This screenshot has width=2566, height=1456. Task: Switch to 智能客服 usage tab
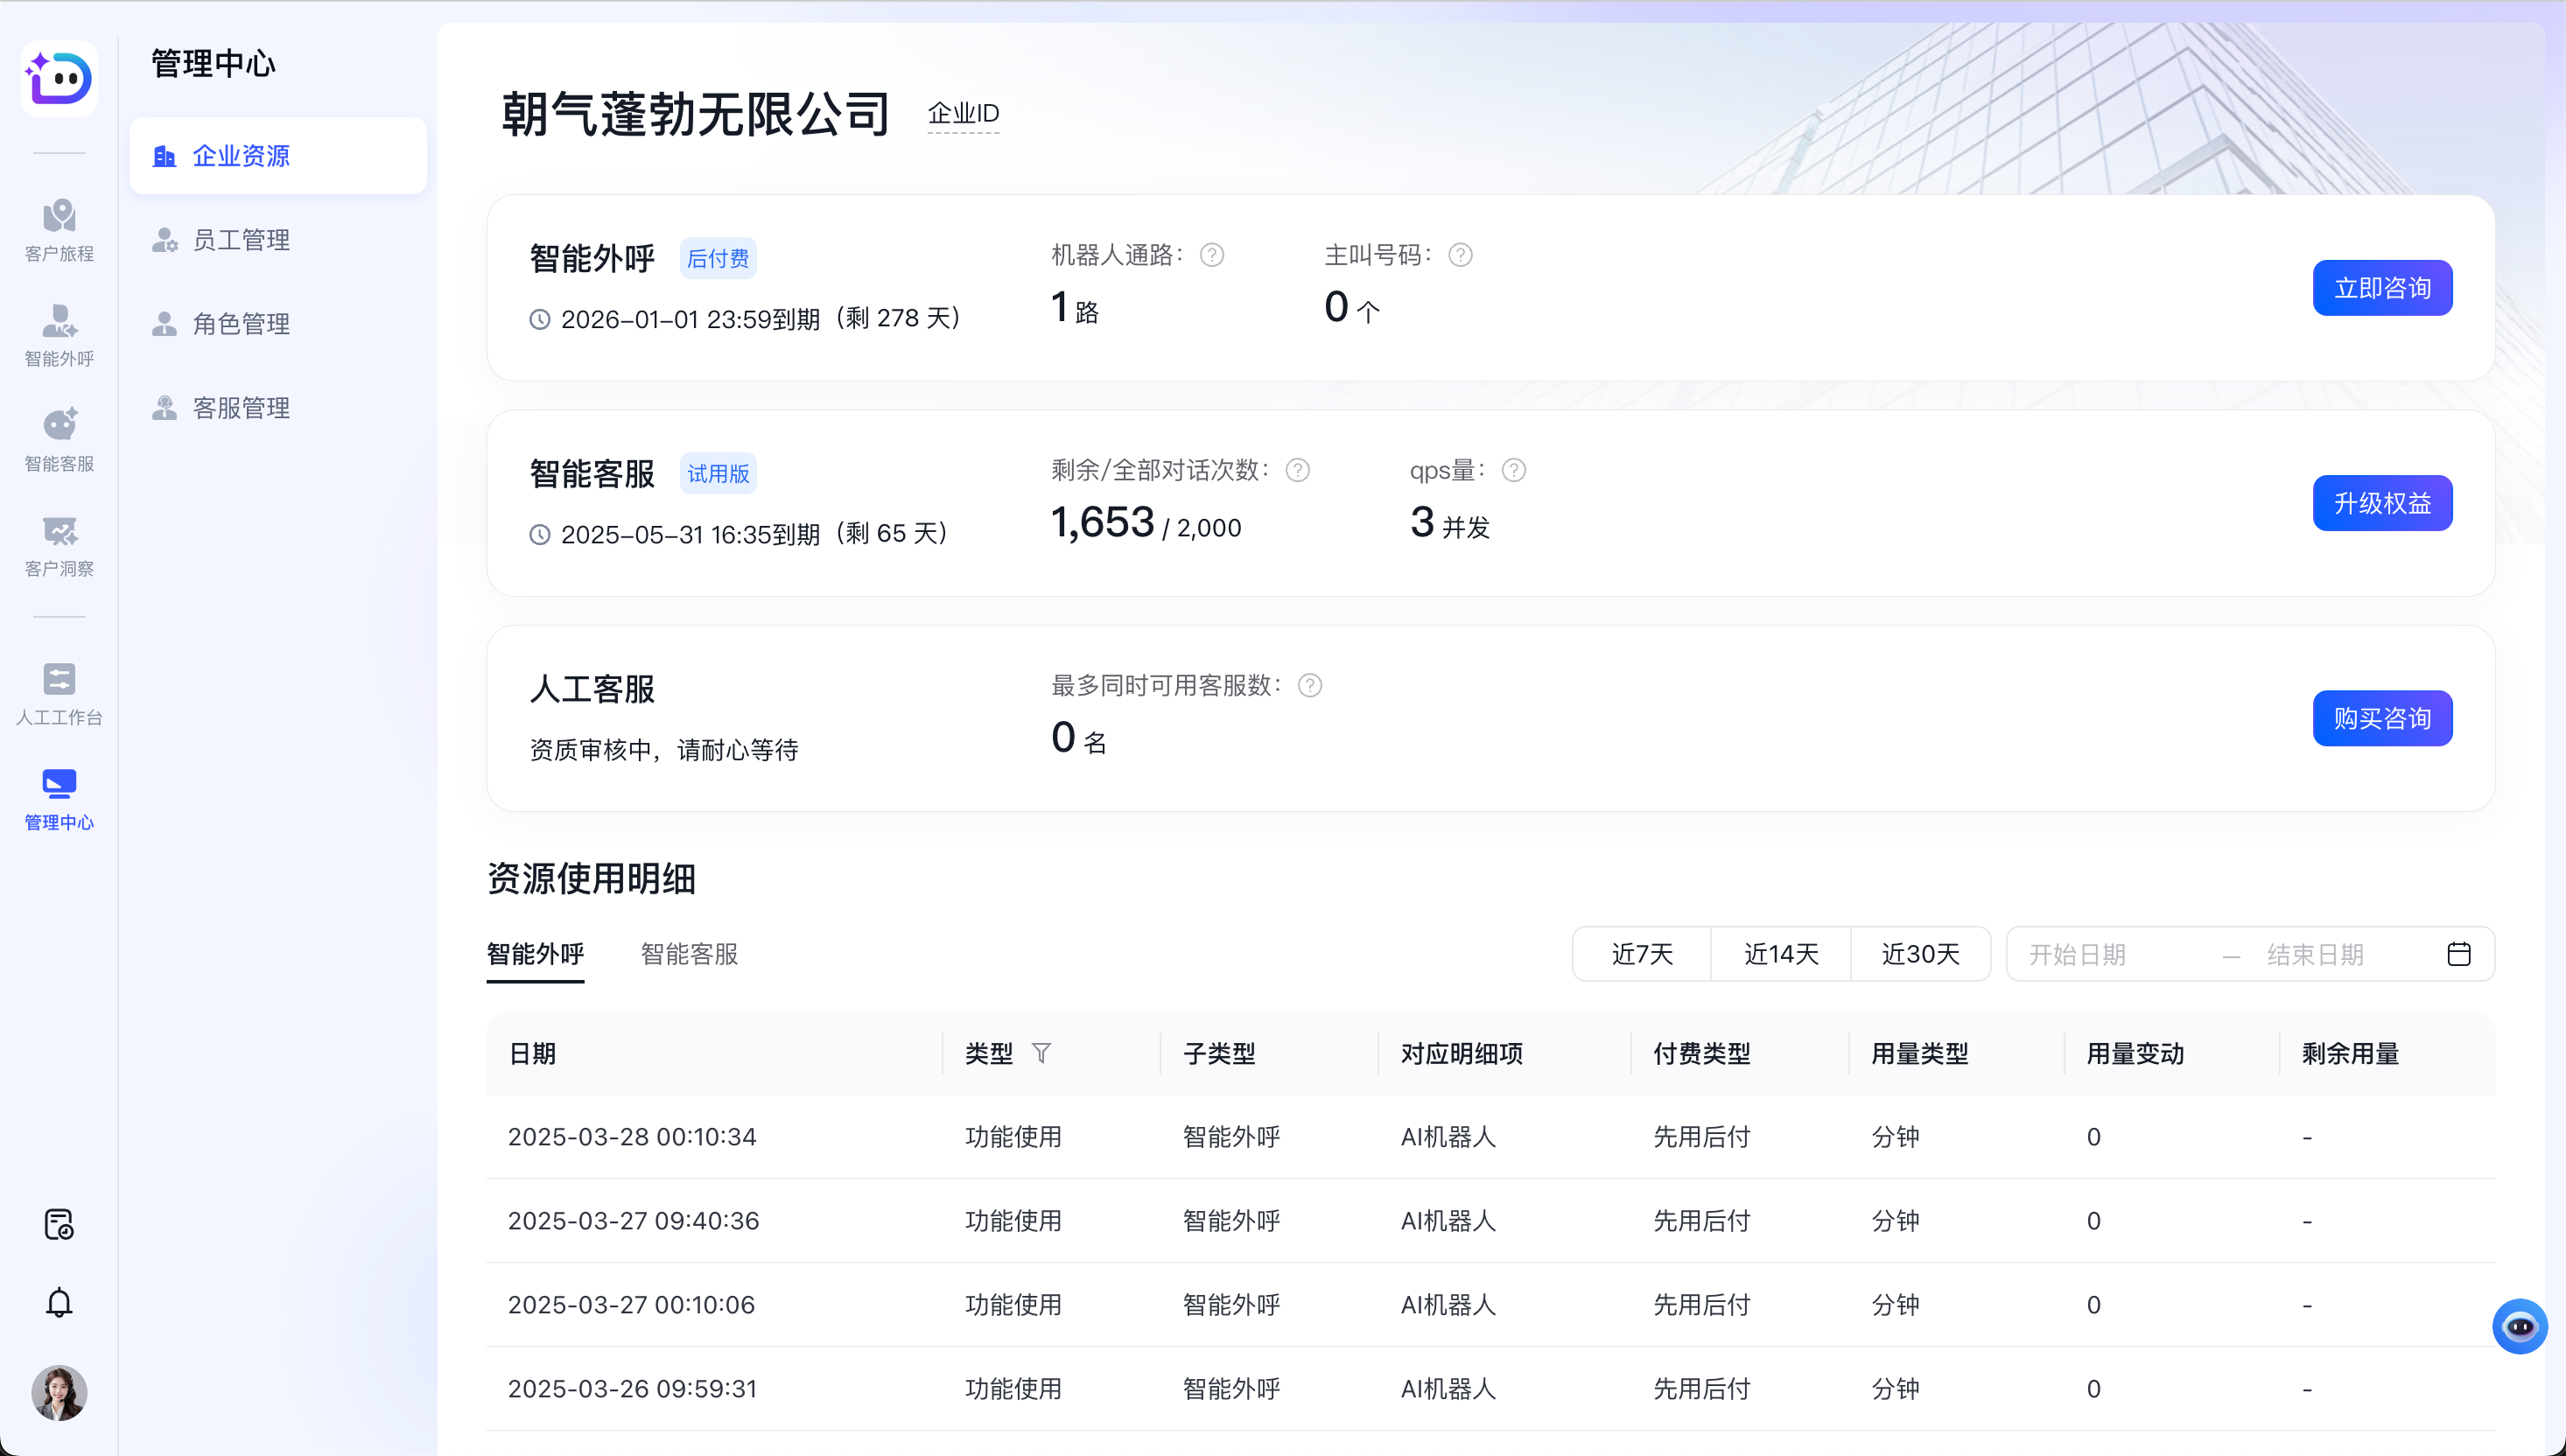click(x=689, y=954)
